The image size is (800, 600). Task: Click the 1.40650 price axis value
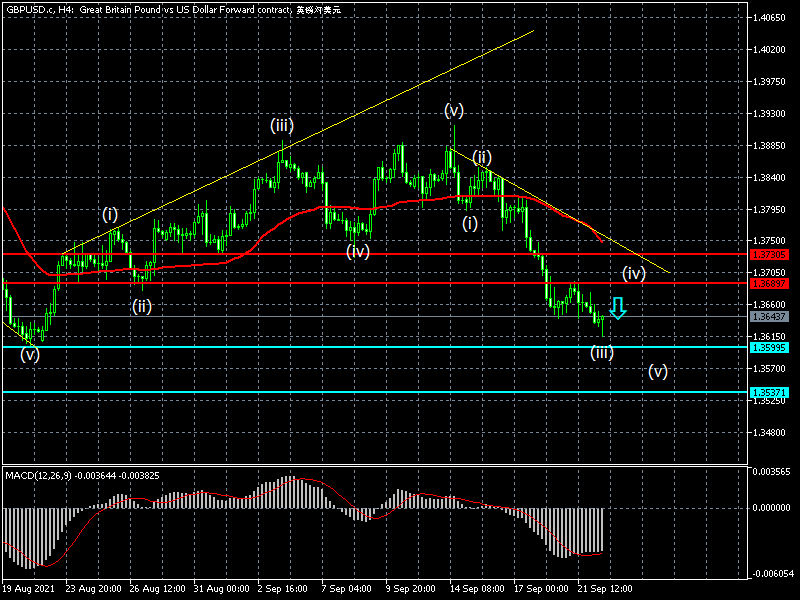pos(769,18)
